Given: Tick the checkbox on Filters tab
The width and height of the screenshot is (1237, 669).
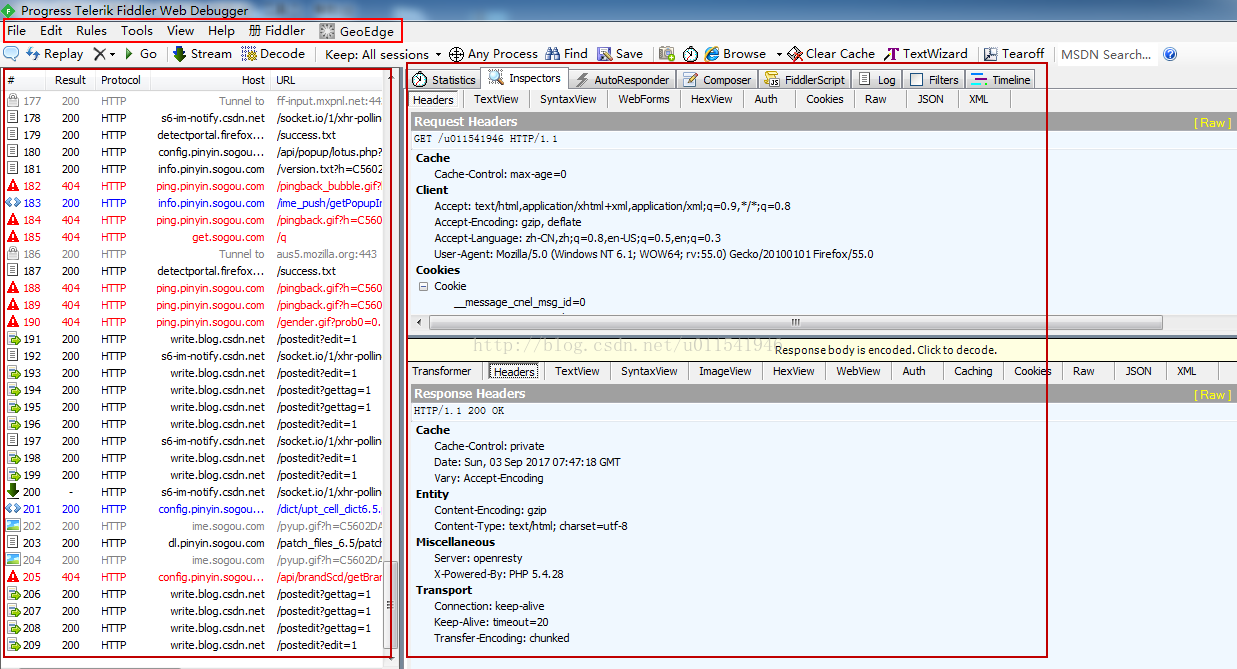Looking at the screenshot, I should (916, 80).
